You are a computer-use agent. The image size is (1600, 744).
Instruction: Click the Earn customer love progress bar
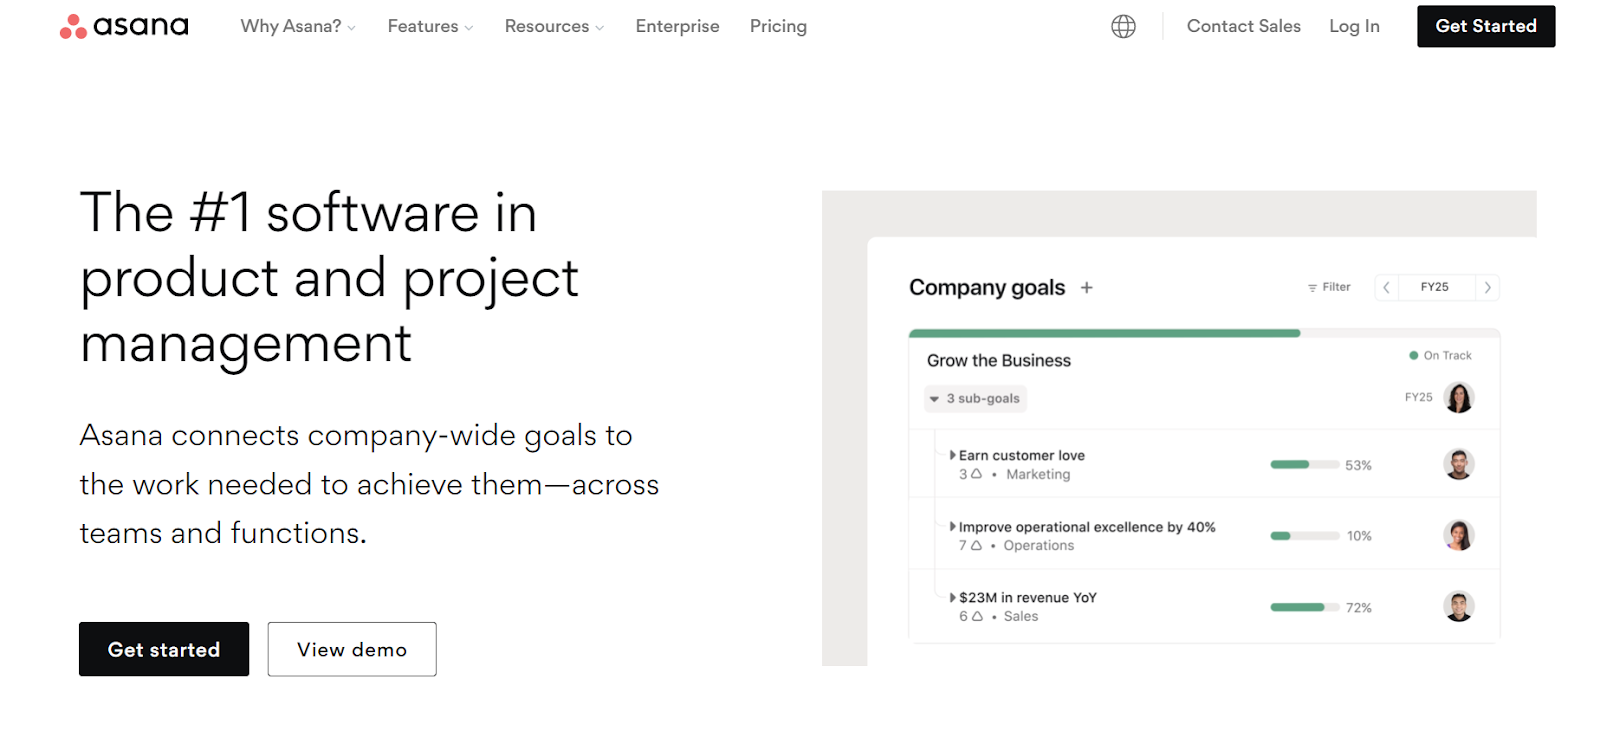click(1304, 465)
